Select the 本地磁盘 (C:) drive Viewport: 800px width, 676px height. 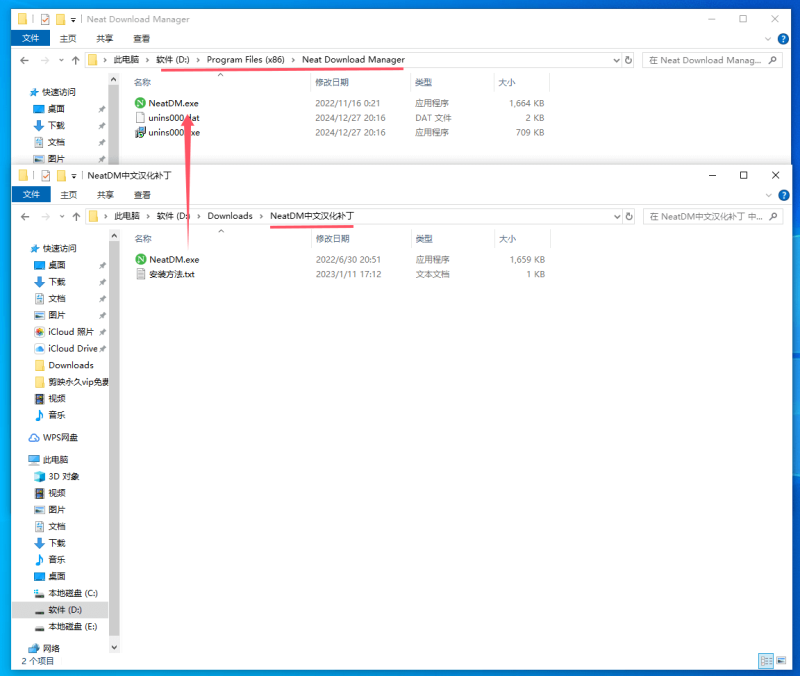coord(72,593)
